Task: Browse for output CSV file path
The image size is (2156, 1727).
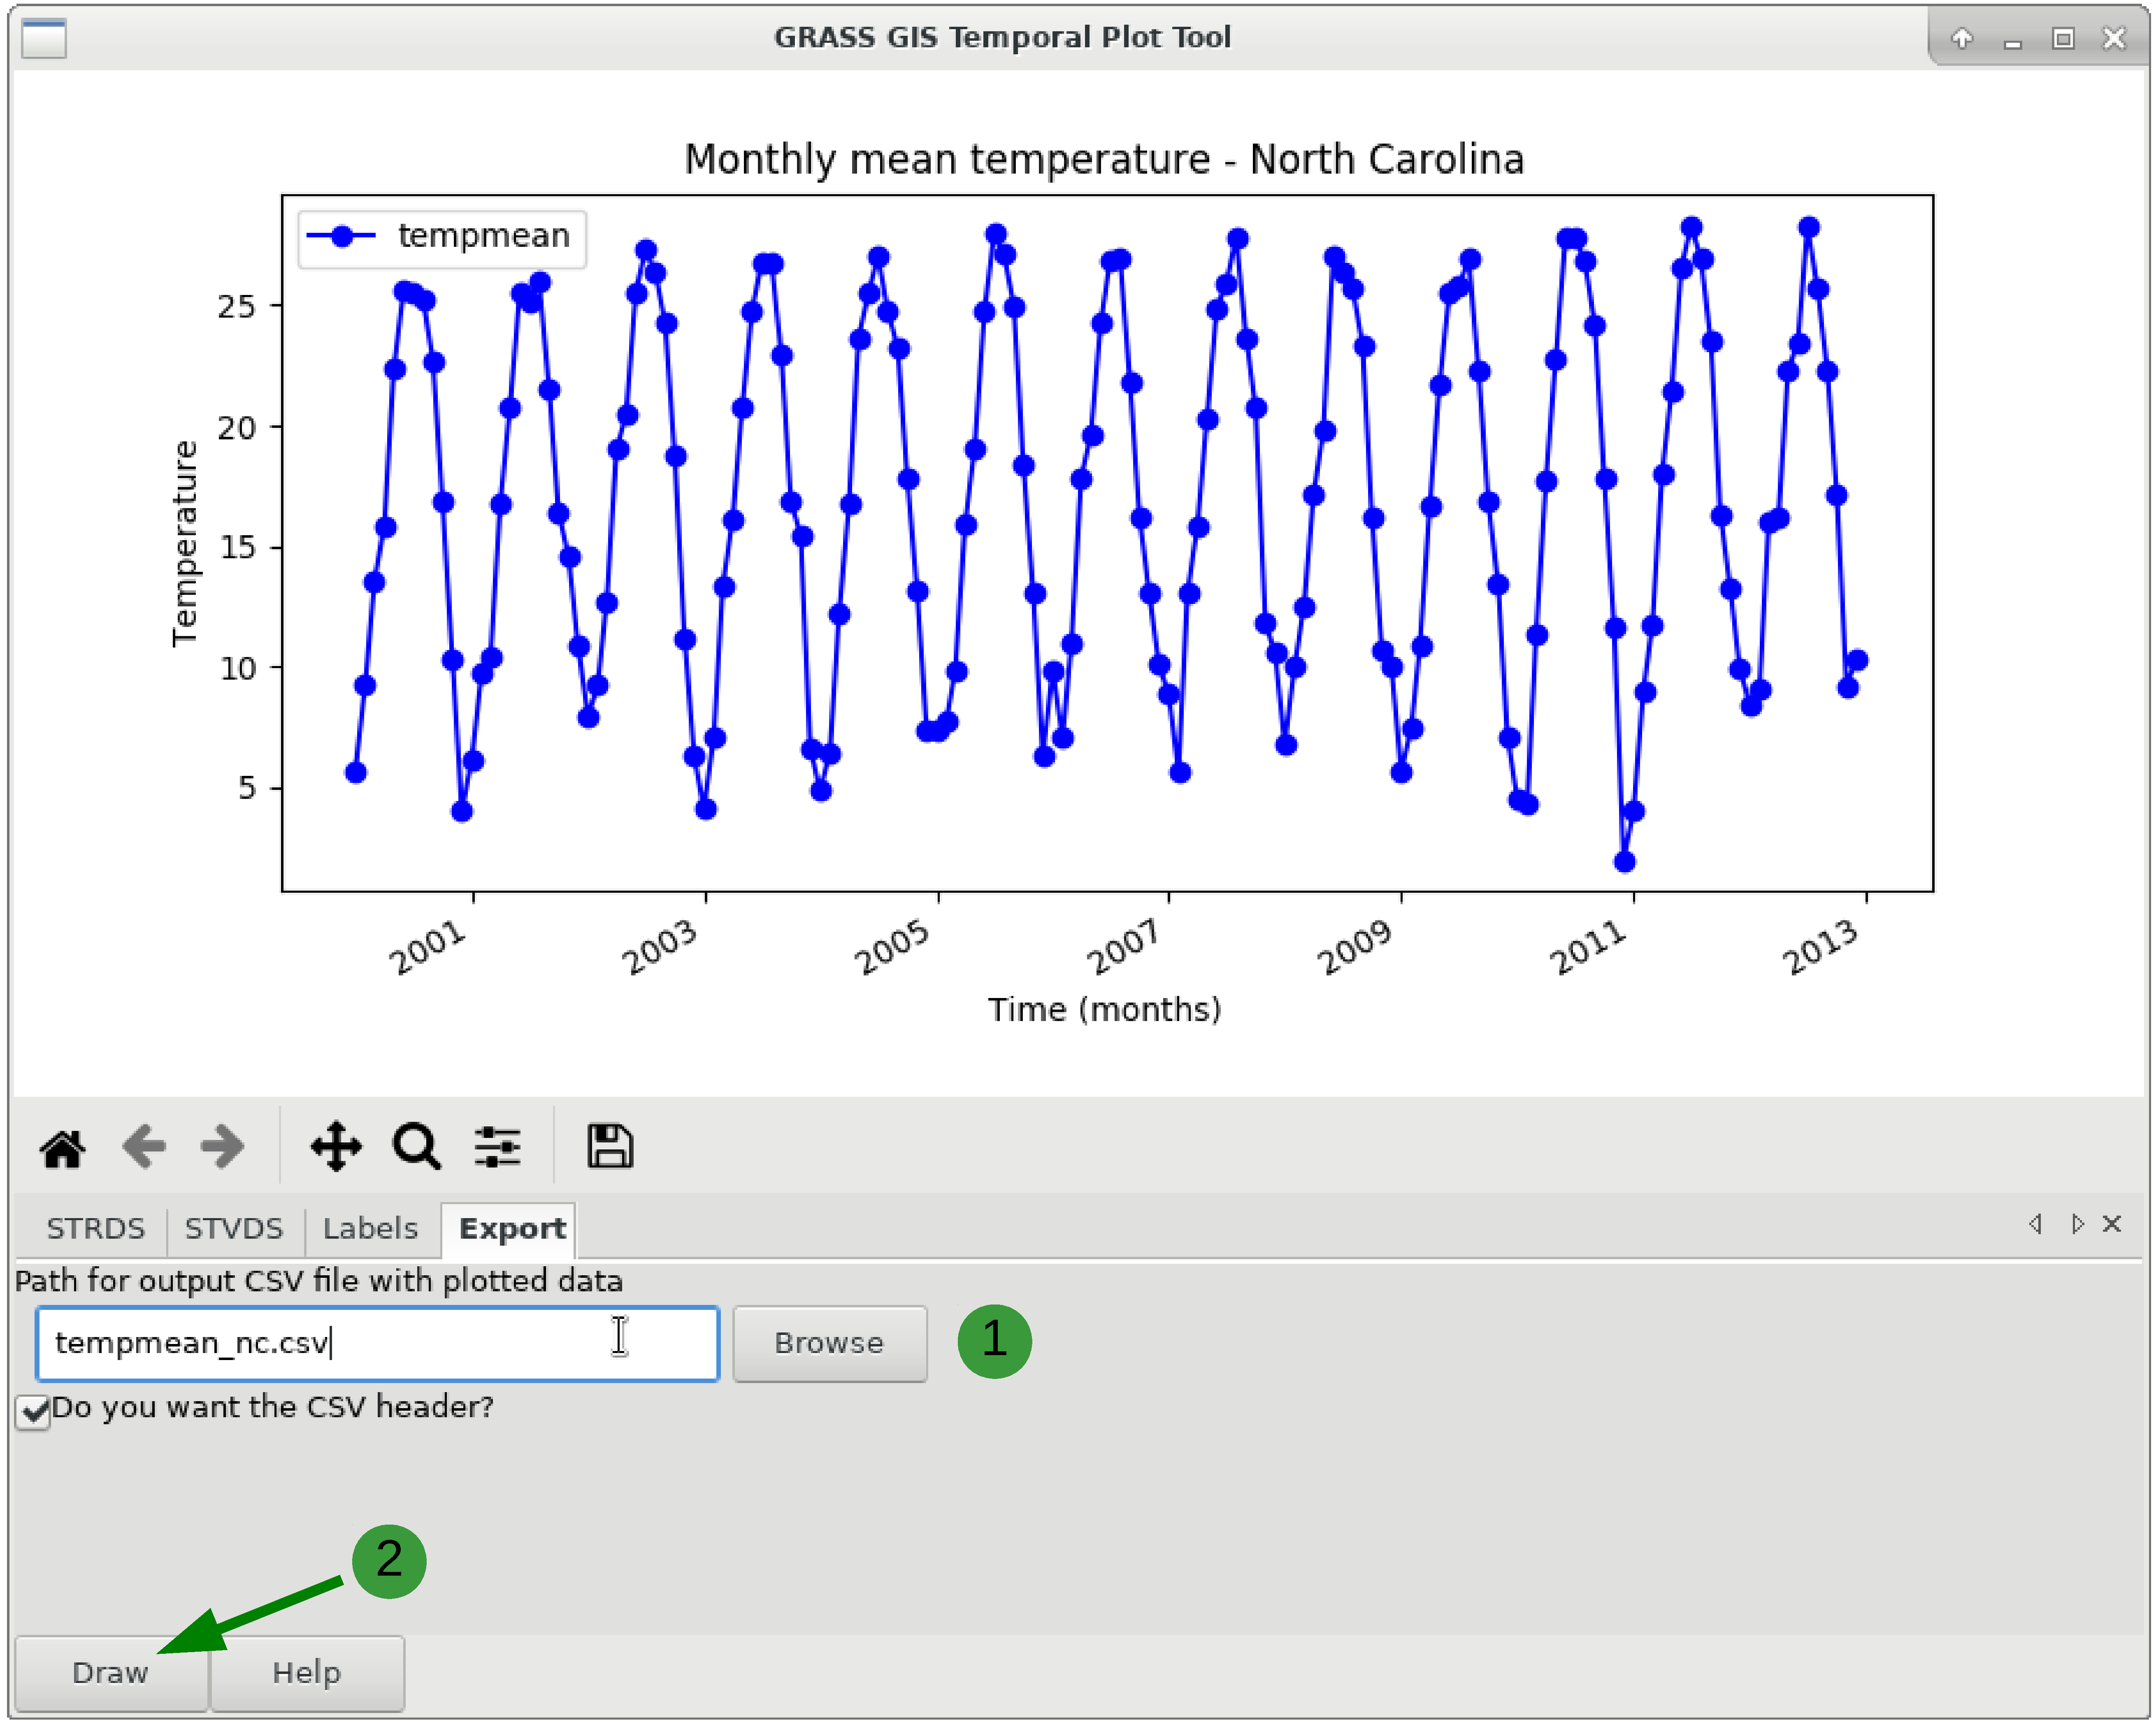Action: [x=829, y=1344]
